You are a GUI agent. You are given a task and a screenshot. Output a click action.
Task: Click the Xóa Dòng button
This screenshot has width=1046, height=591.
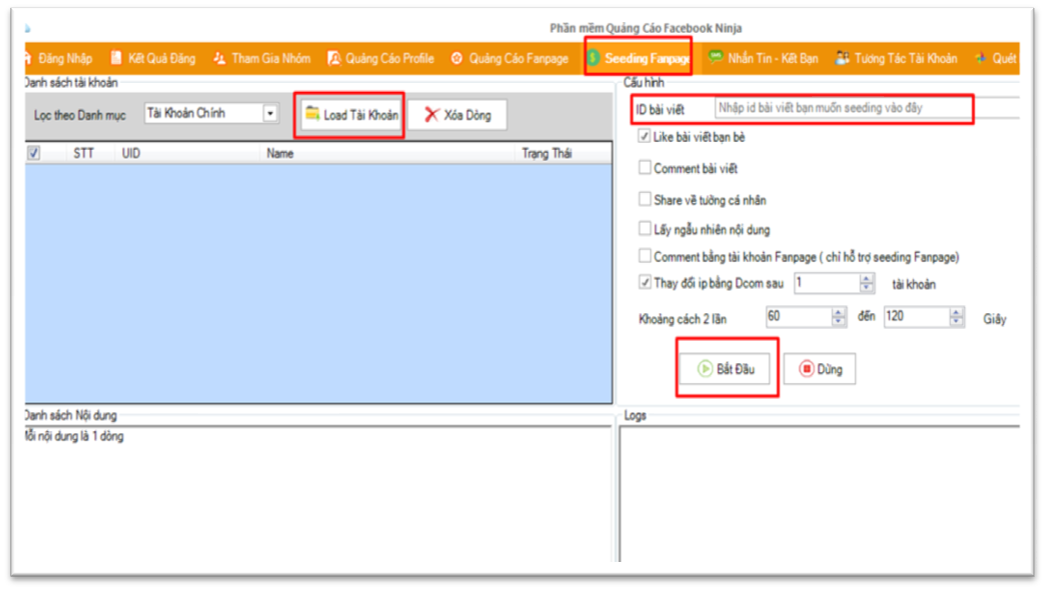[458, 115]
